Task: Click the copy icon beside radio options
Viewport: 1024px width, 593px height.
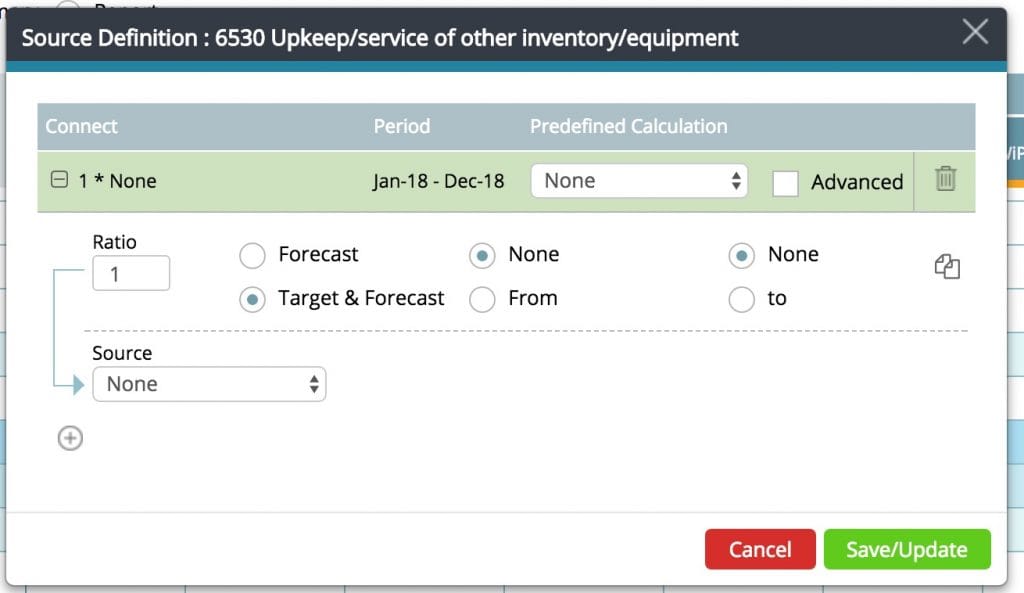Action: click(946, 266)
